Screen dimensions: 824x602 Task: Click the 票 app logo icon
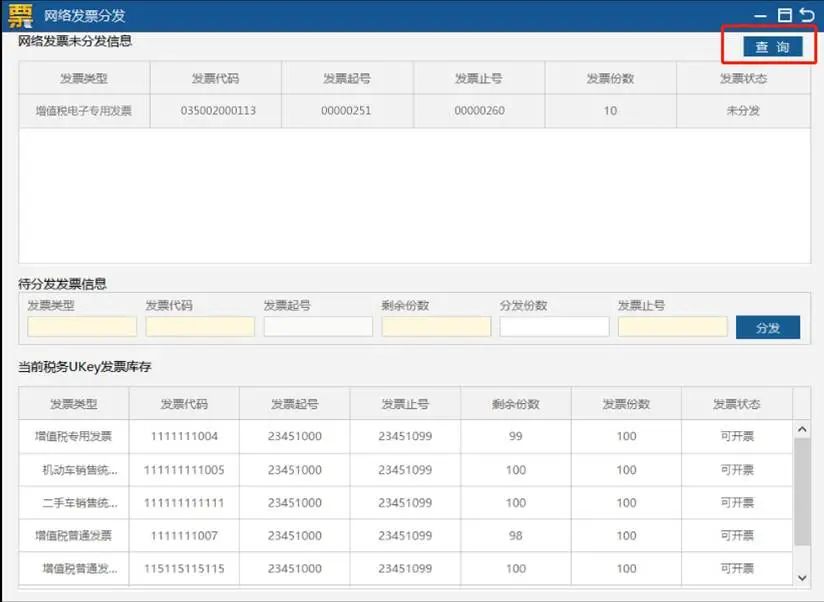[20, 15]
